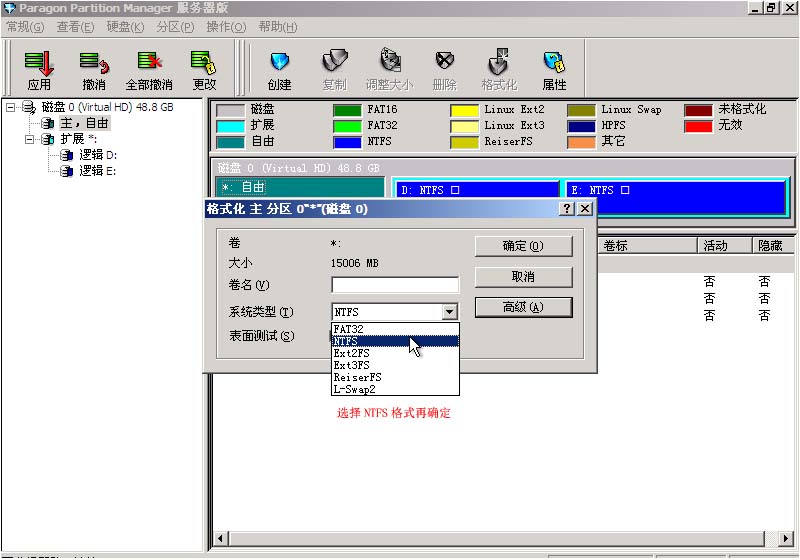Open the 帮助(H) menu
This screenshot has height=560, width=800.
coord(278,27)
